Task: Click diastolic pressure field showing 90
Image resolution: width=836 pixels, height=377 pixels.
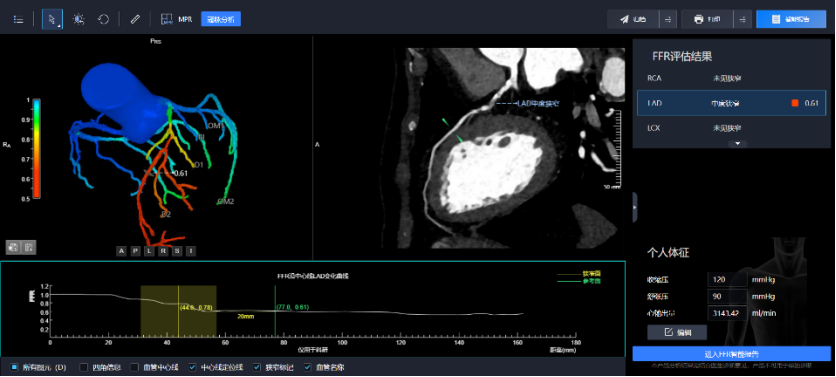Action: [727, 296]
